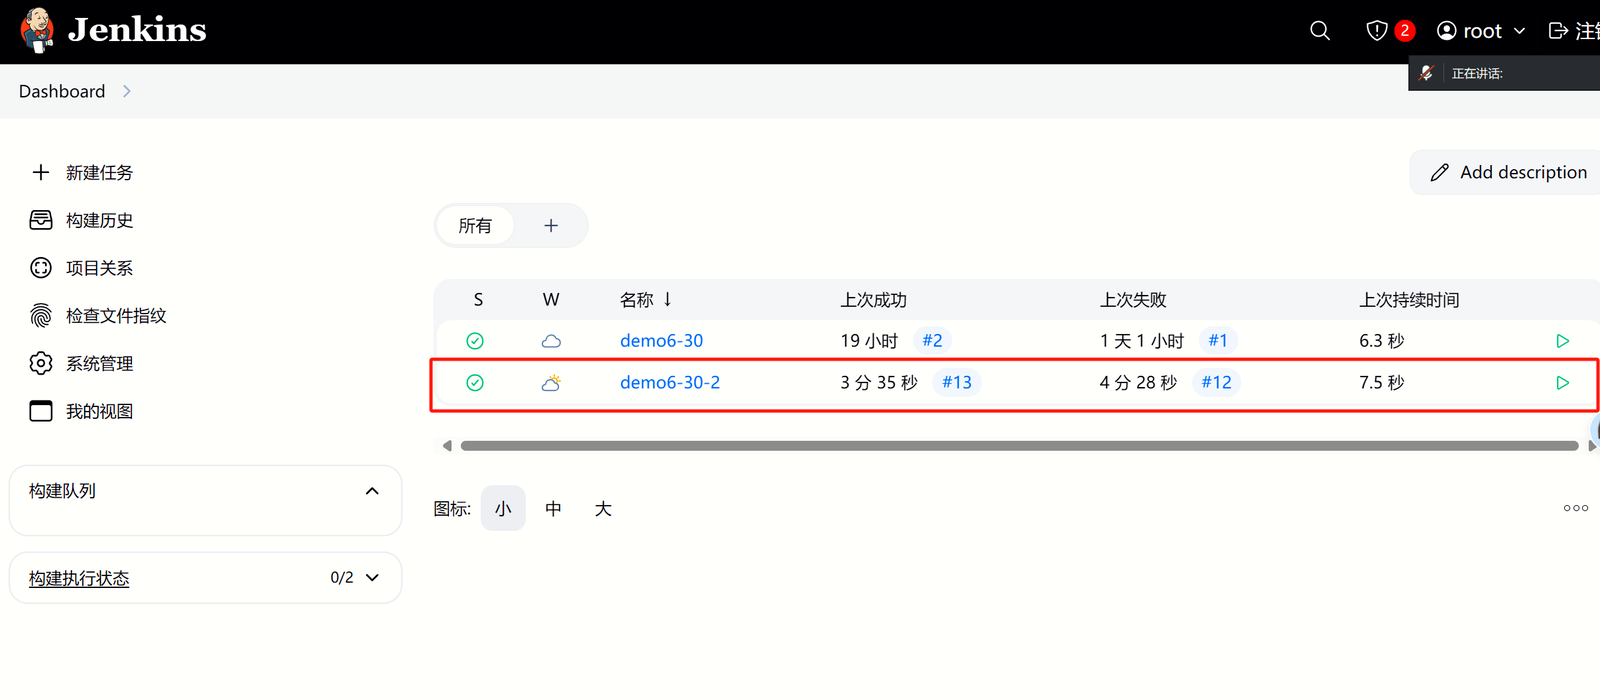
Task: Collapse the 构建队列 panel chevron
Action: click(x=372, y=491)
